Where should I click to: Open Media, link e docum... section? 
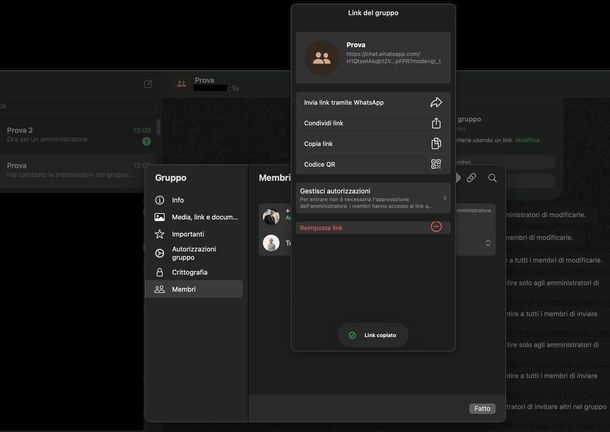194,217
